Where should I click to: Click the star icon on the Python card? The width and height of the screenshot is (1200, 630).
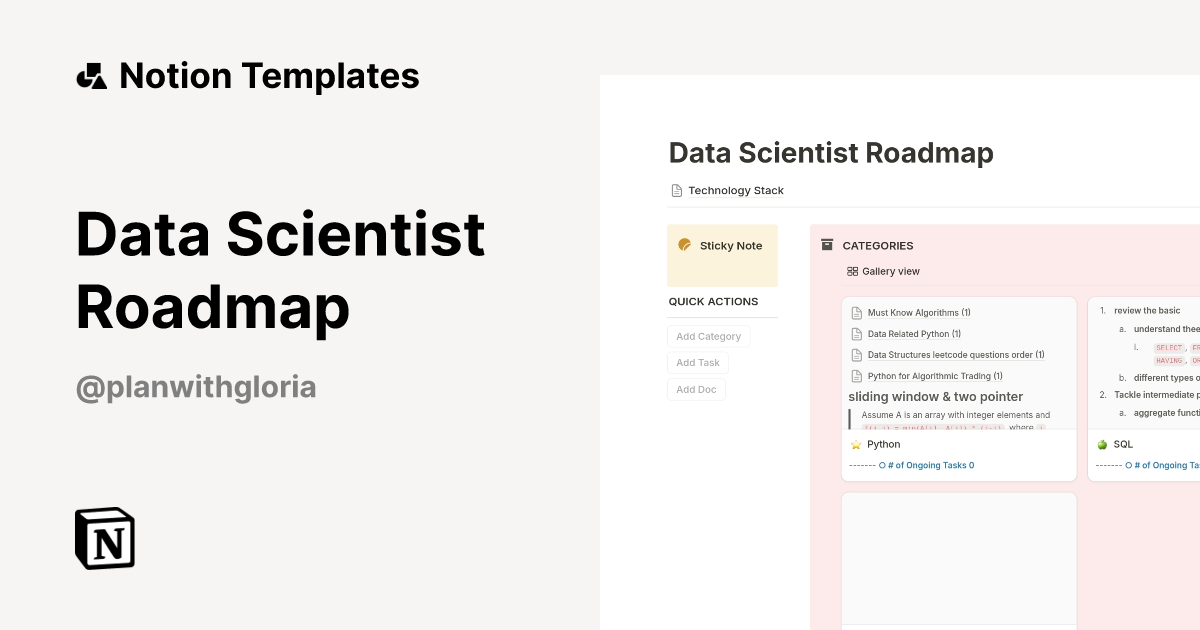tap(856, 444)
